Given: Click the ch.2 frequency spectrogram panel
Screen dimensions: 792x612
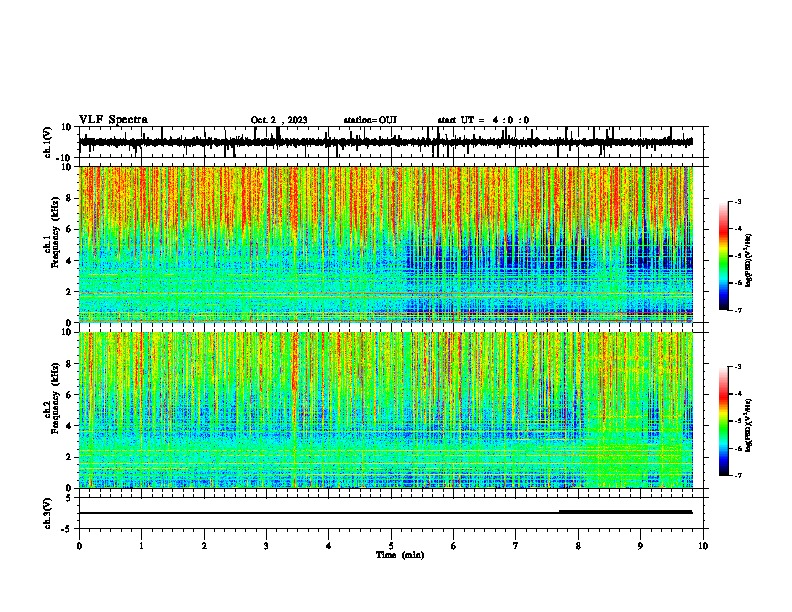Looking at the screenshot, I should 386,410.
